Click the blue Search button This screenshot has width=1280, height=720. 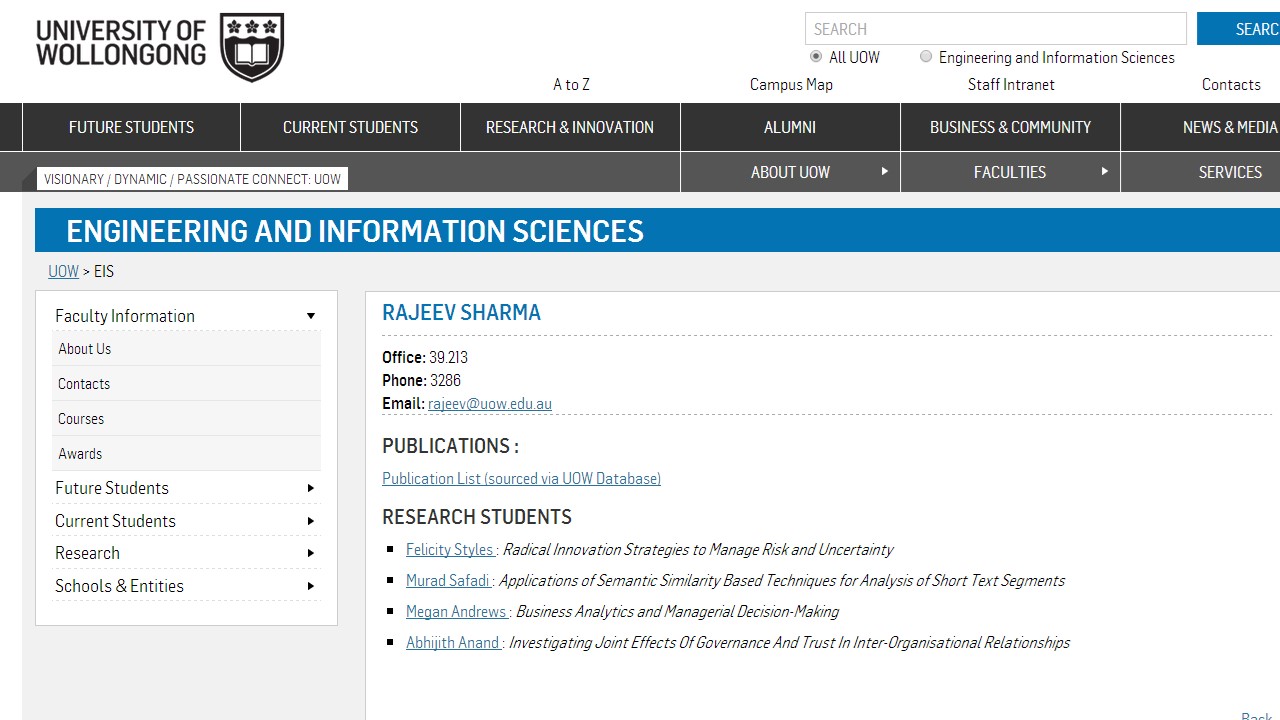1239,29
